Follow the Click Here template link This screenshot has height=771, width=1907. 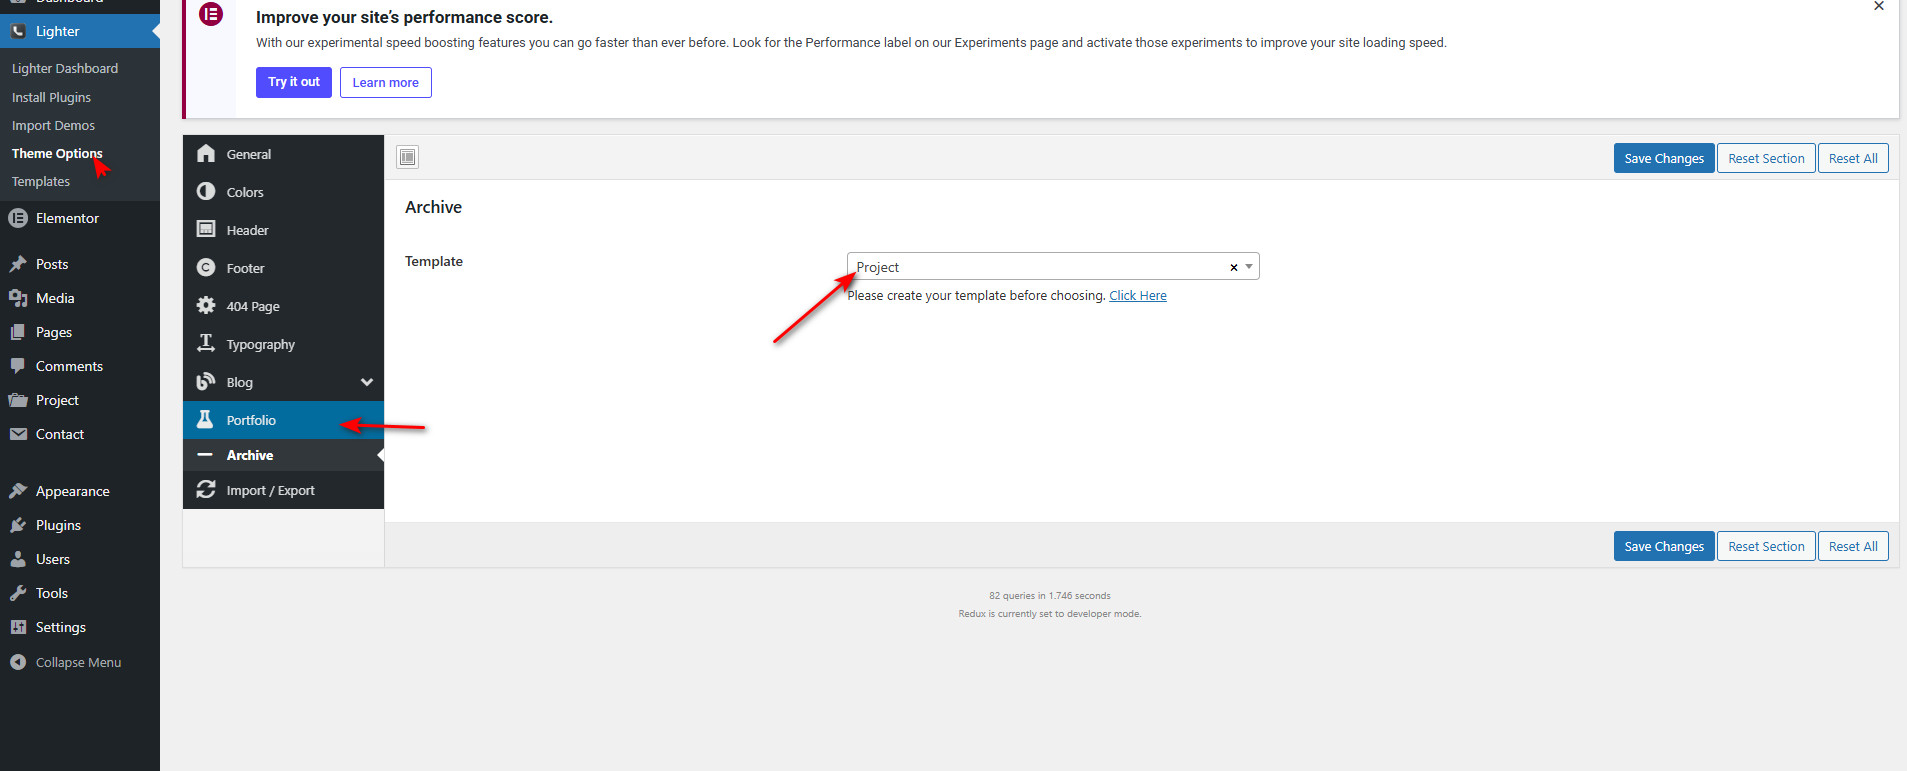coord(1137,296)
